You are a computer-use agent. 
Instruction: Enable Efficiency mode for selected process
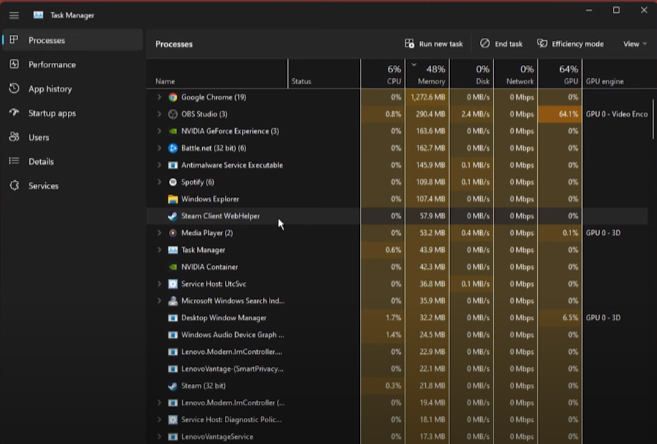point(571,44)
